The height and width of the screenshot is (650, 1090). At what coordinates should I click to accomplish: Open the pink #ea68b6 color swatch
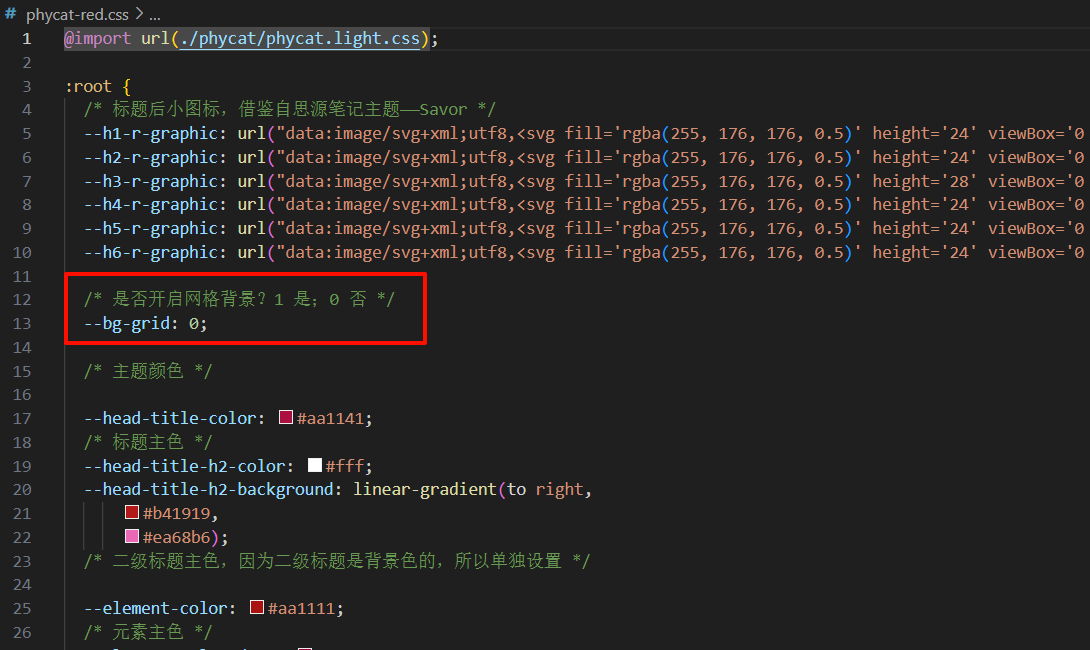(131, 536)
